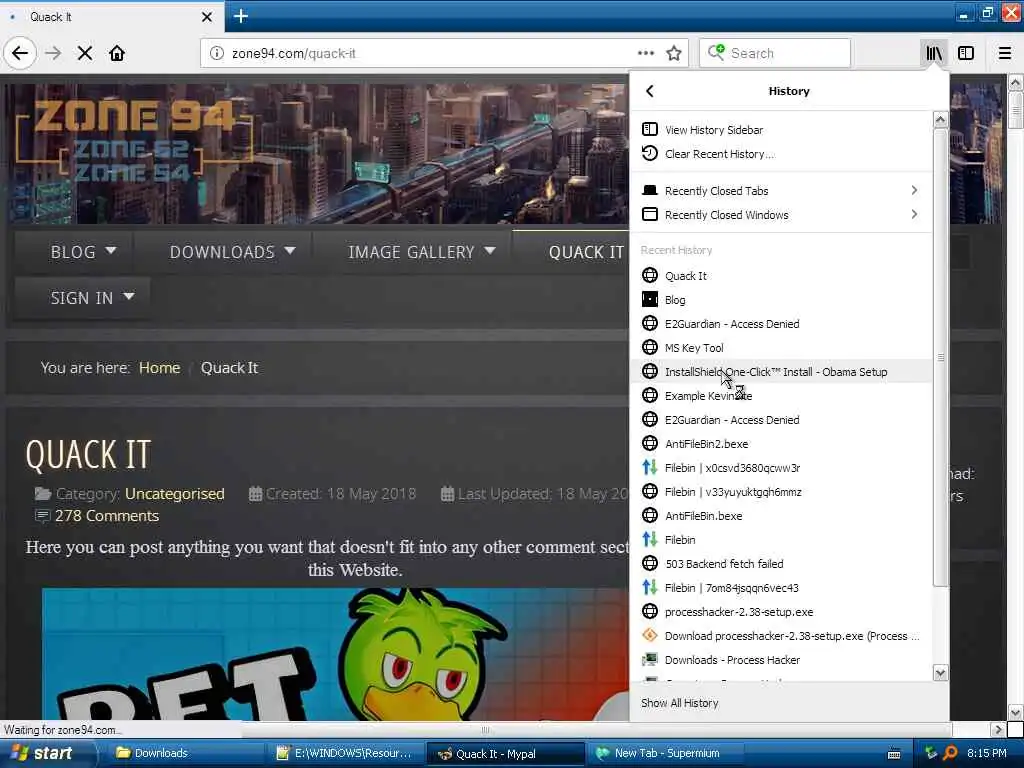Click the Blog history entry favicon

click(x=649, y=299)
